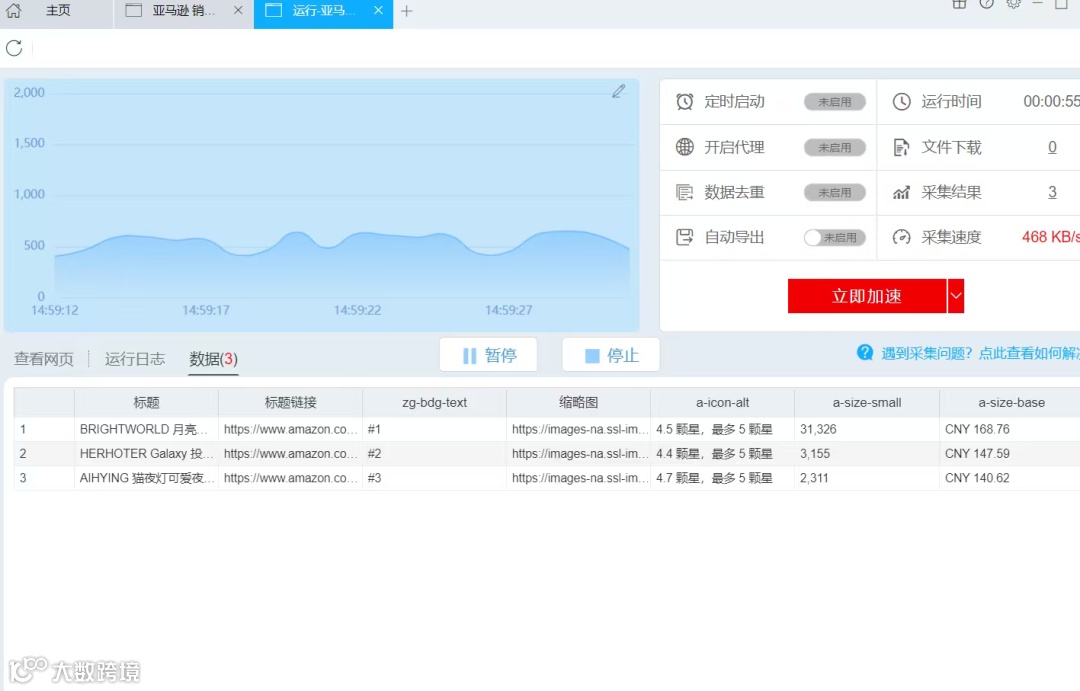Click the grid icon at top right
Viewport: 1080px width, 691px height.
(959, 3)
